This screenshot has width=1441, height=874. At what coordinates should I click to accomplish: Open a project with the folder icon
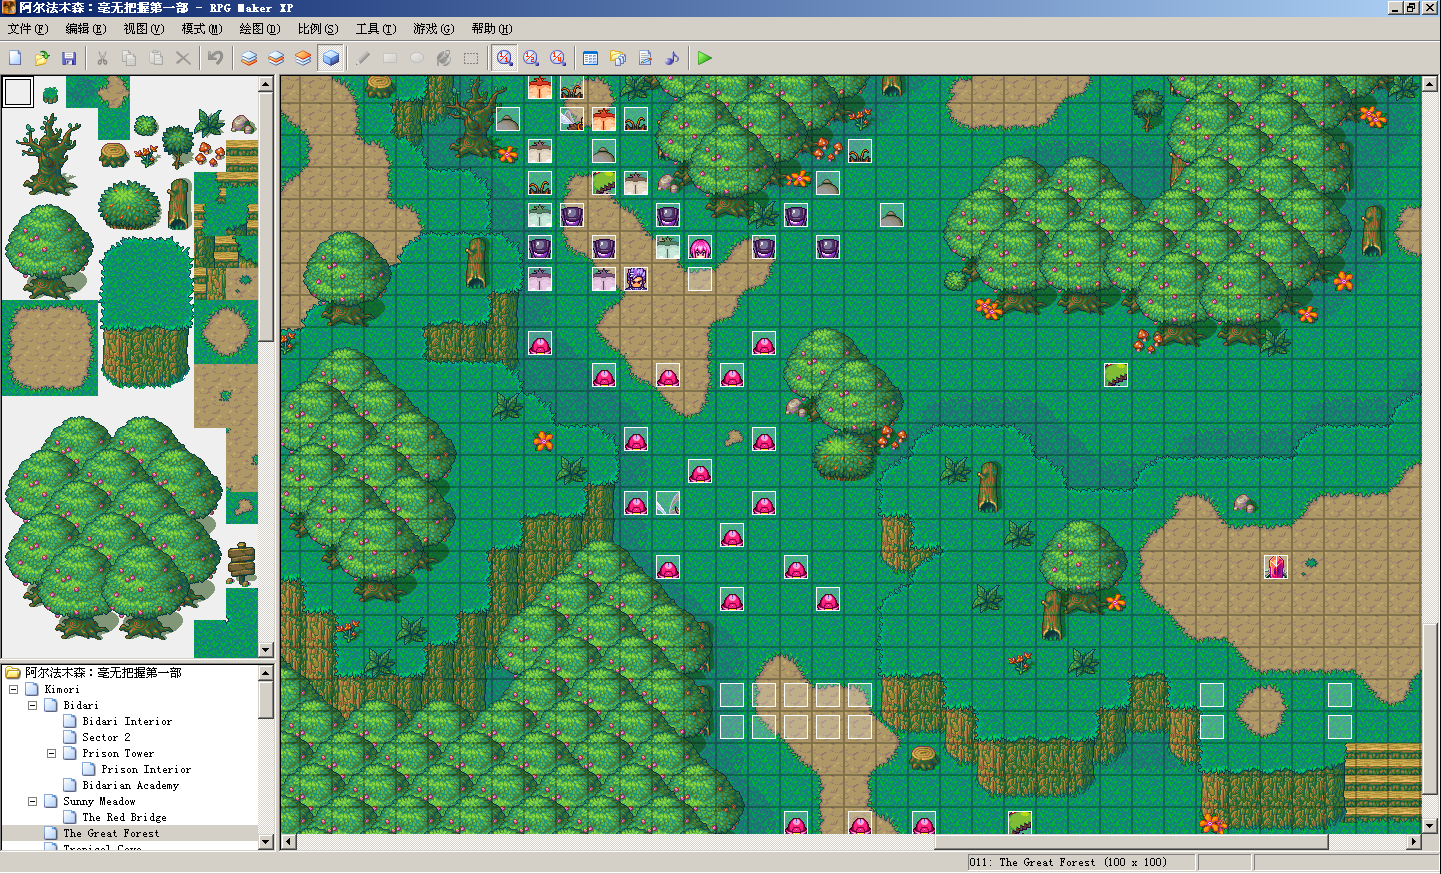point(42,58)
